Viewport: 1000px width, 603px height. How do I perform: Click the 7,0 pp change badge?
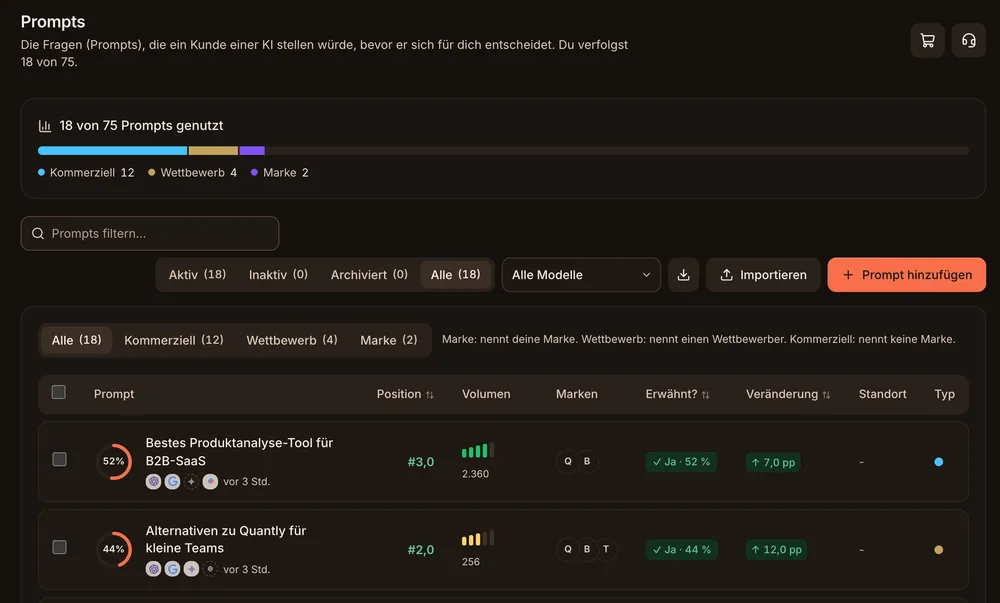click(x=773, y=462)
